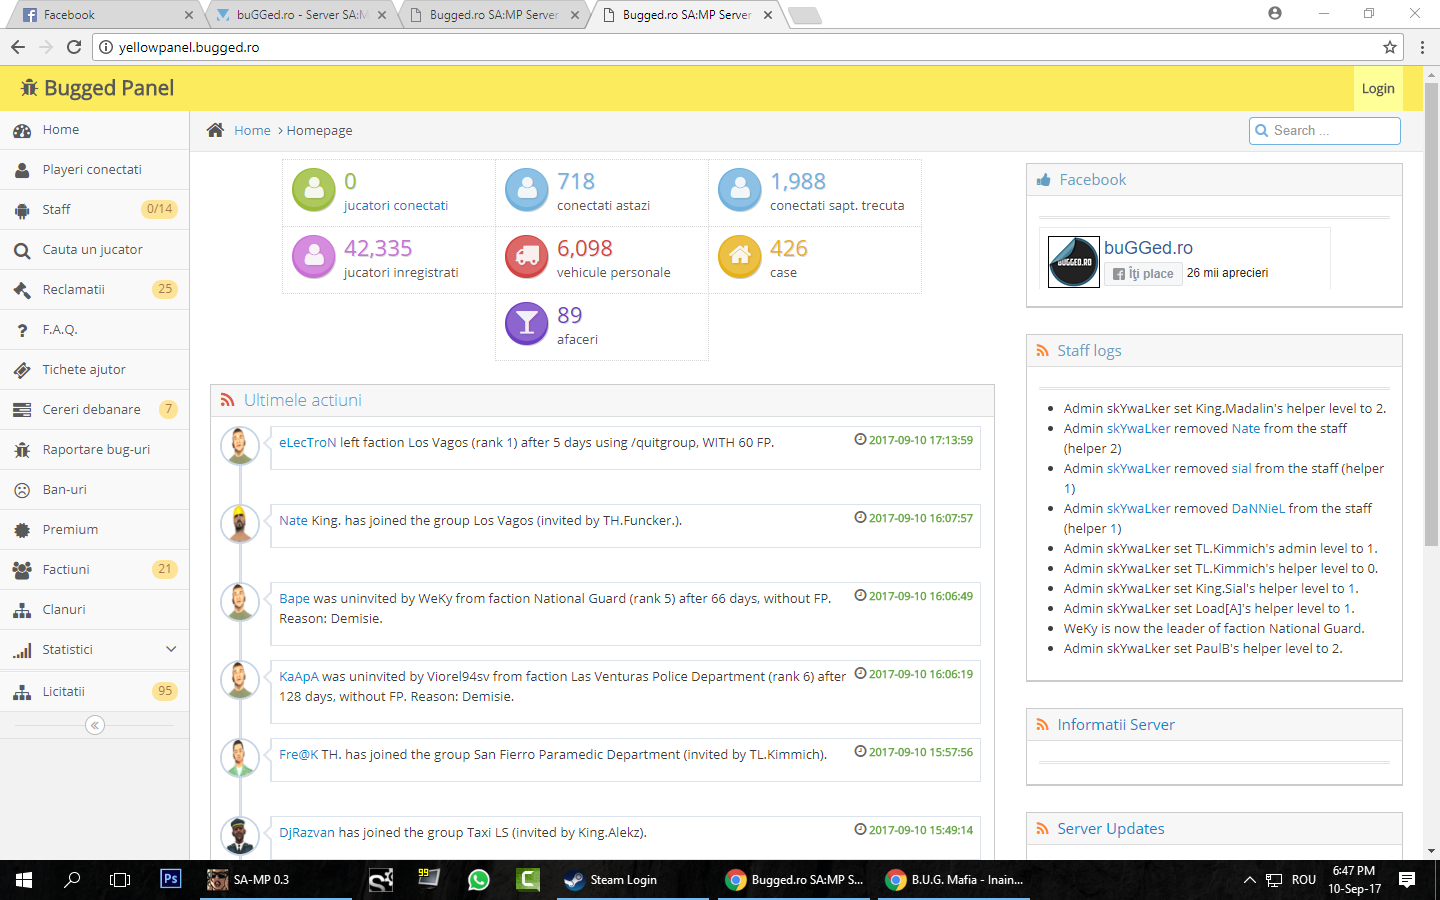1440x900 pixels.
Task: Click the Server Updates RSS icon
Action: (1042, 829)
